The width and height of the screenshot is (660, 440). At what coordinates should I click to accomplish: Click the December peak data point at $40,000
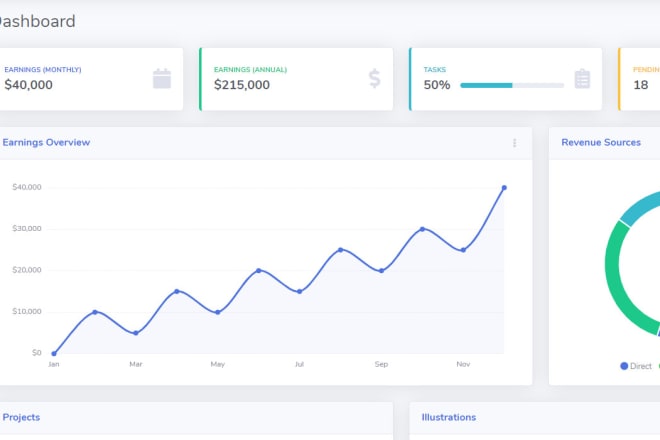pyautogui.click(x=504, y=188)
